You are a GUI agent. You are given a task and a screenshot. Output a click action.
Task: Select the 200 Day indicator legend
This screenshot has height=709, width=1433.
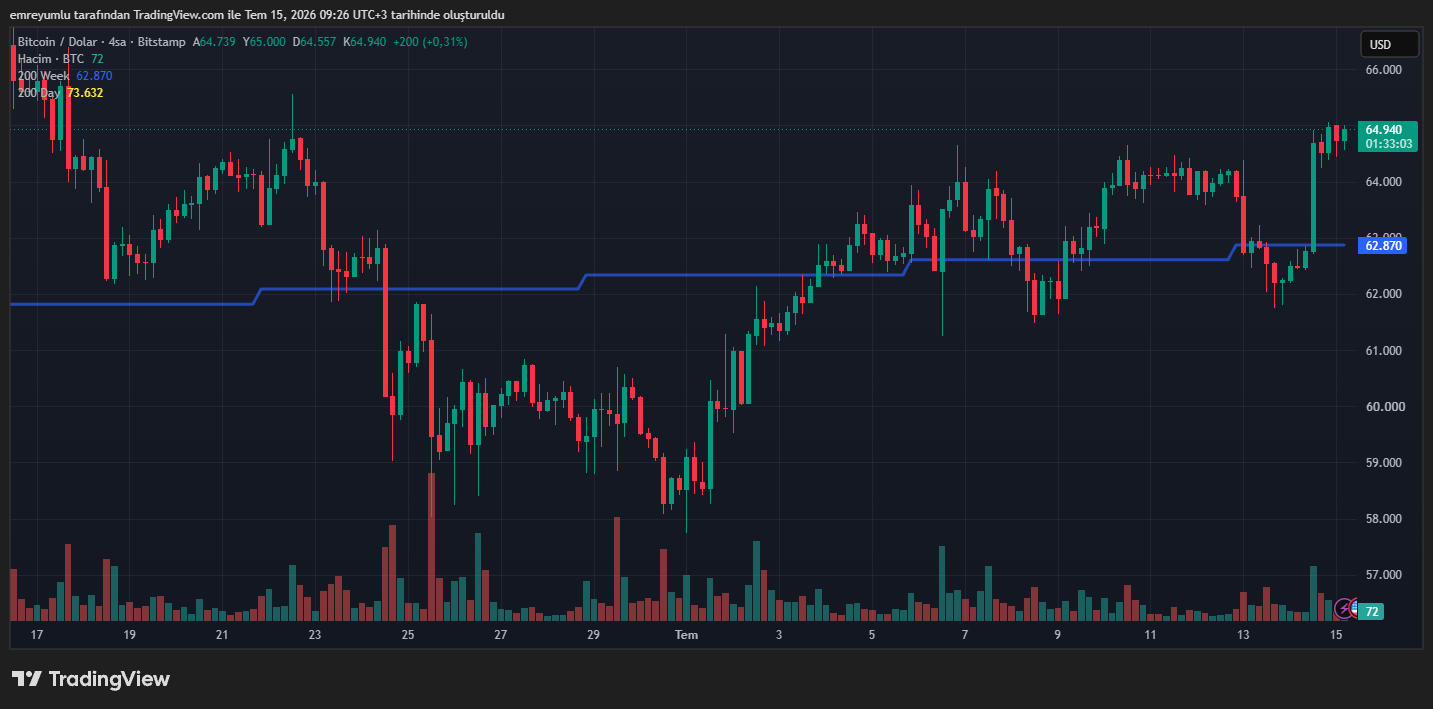pos(39,93)
